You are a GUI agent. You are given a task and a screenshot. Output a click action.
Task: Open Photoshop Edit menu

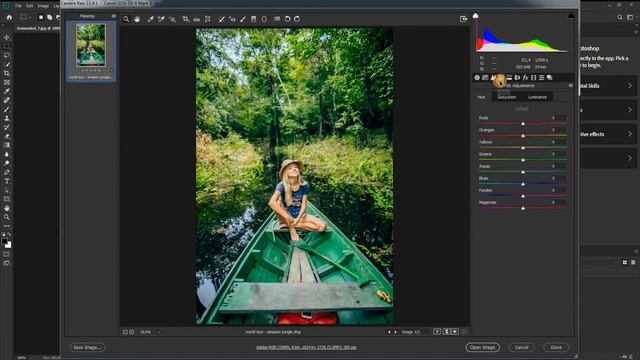point(30,6)
